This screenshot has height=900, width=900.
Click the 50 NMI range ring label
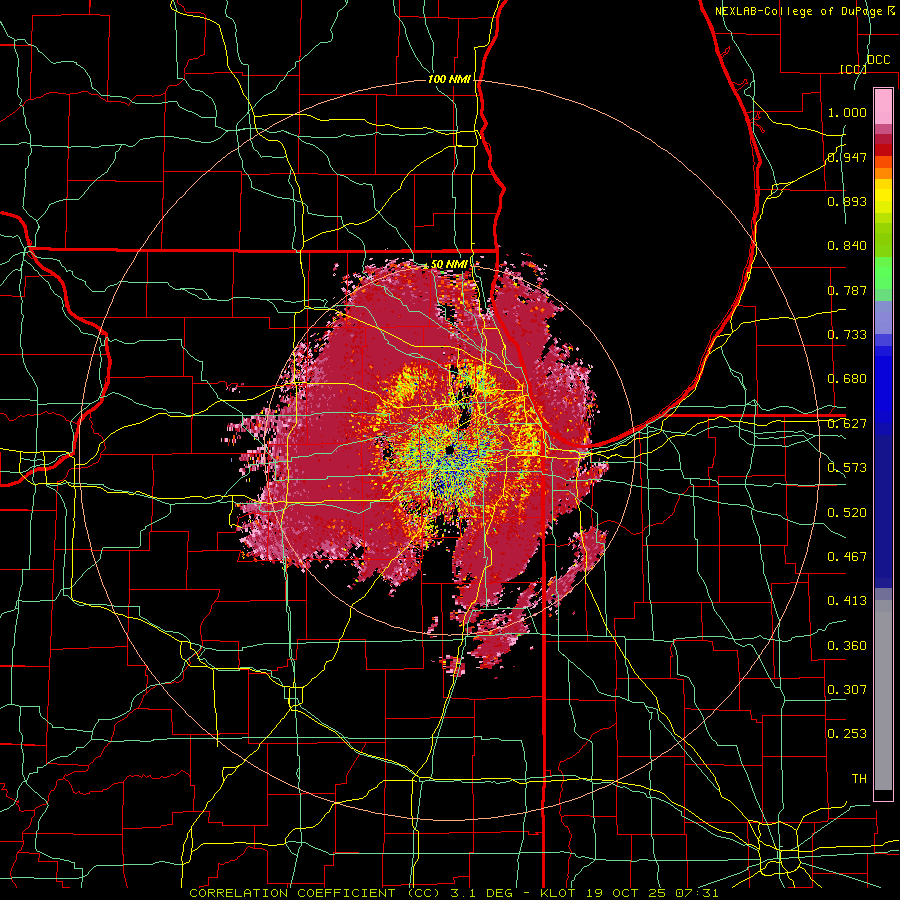[x=449, y=265]
